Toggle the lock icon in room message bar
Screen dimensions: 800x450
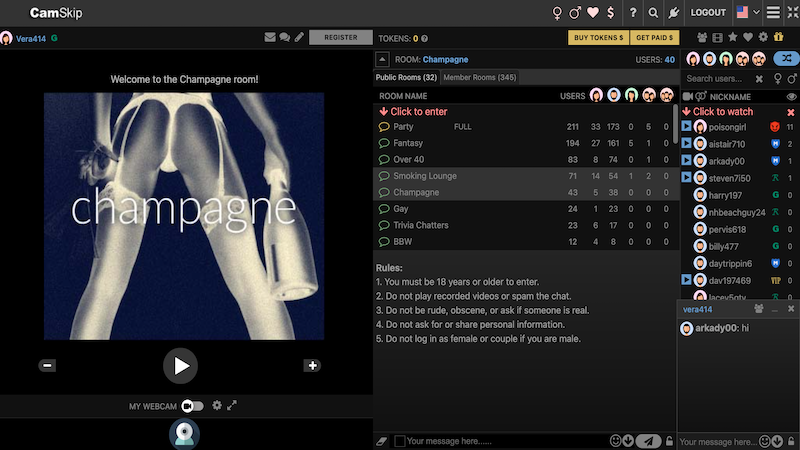tap(669, 441)
